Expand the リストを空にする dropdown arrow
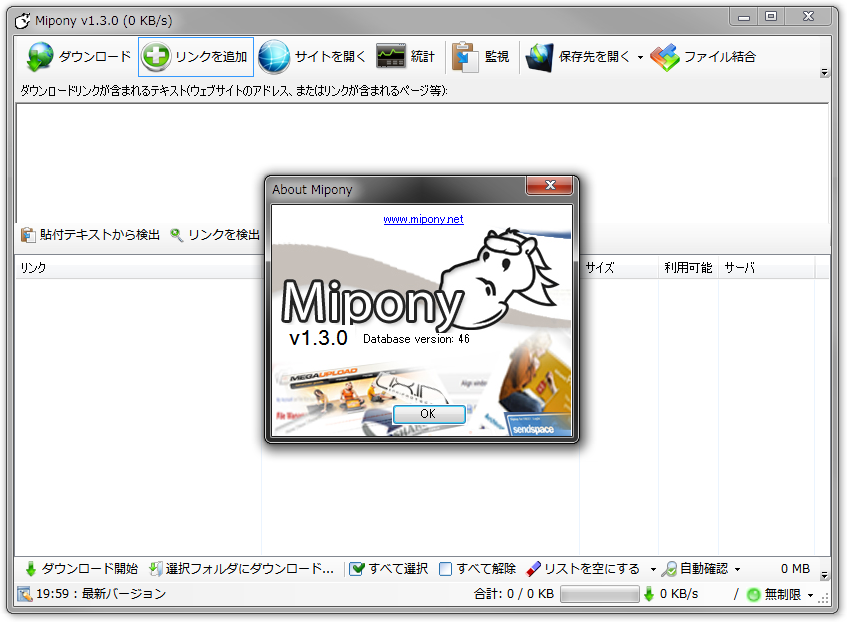Viewport: 847px width, 622px height. click(x=653, y=569)
